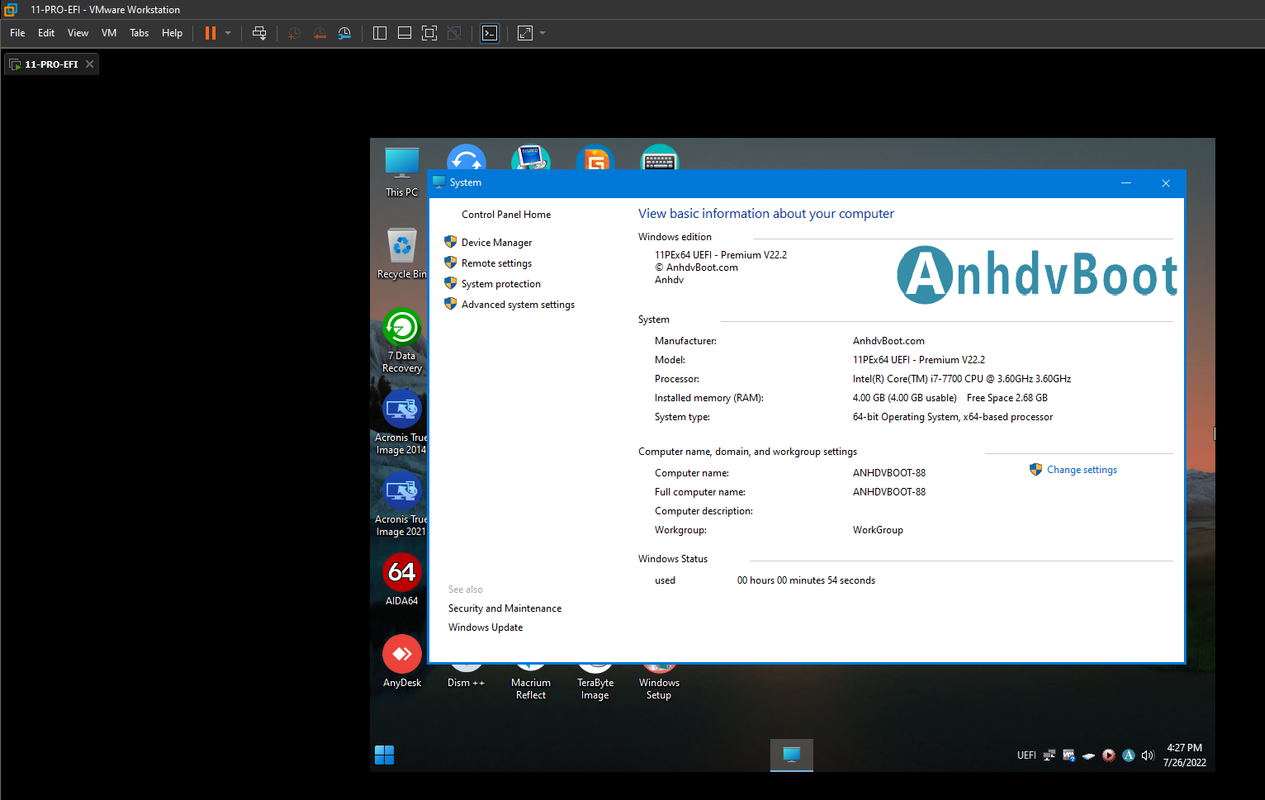Select the AIDA64 desktop icon
1265x800 pixels.
tap(402, 581)
